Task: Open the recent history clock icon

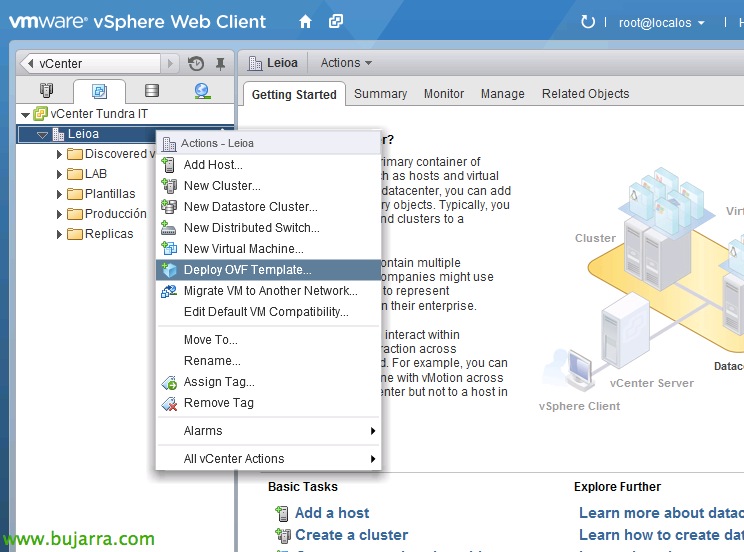Action: (x=195, y=63)
